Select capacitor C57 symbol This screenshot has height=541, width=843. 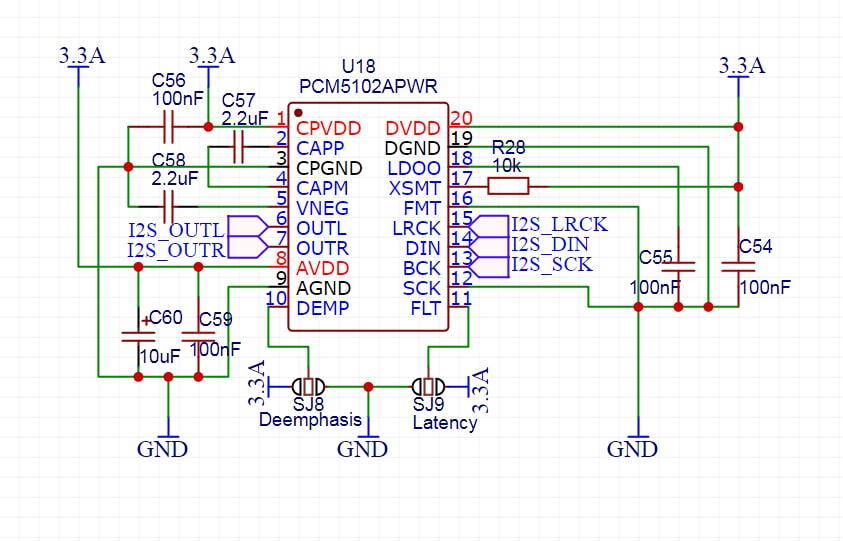pos(239,147)
